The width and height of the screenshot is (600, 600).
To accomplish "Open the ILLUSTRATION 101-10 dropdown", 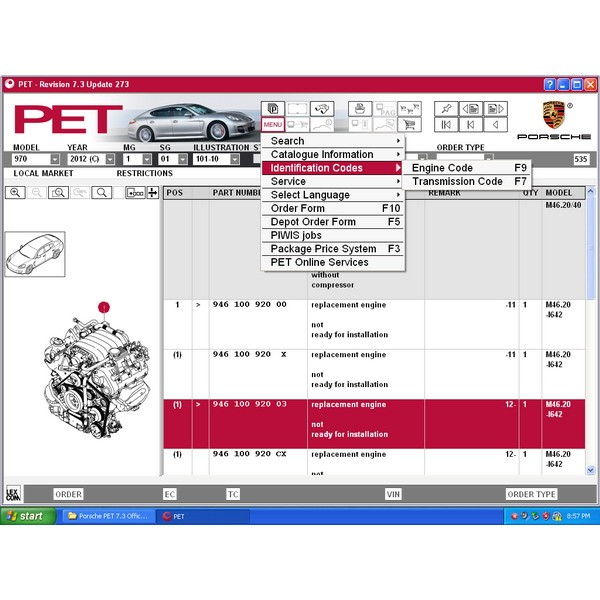I will [x=235, y=159].
